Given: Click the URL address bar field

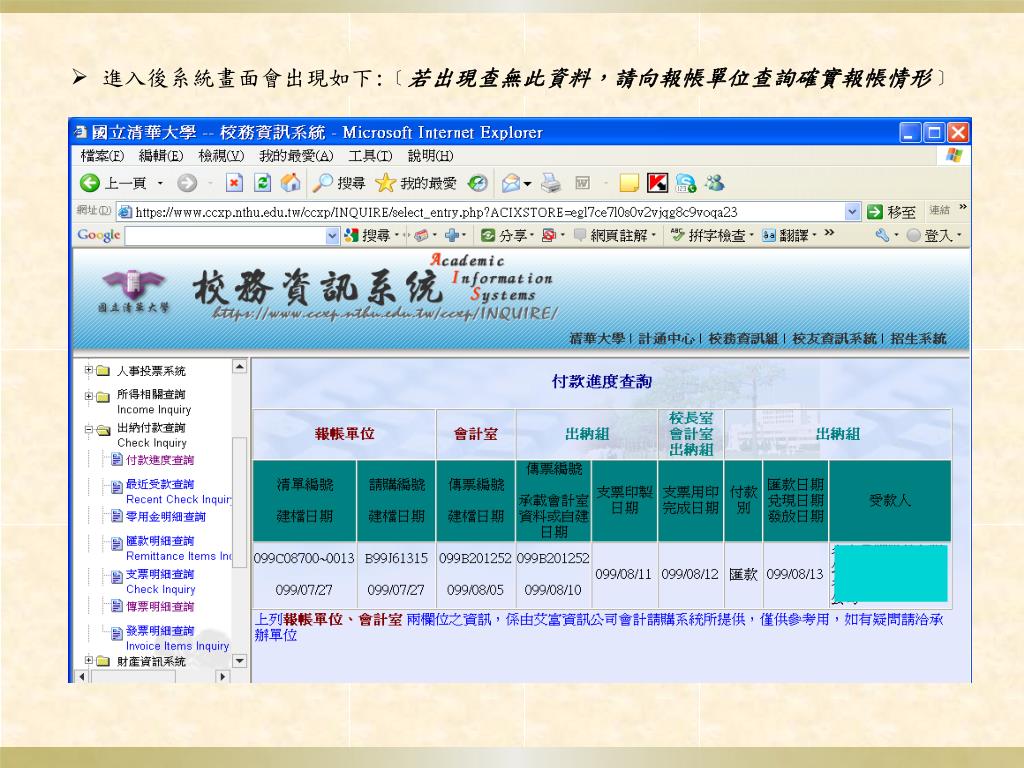Looking at the screenshot, I should (x=488, y=212).
